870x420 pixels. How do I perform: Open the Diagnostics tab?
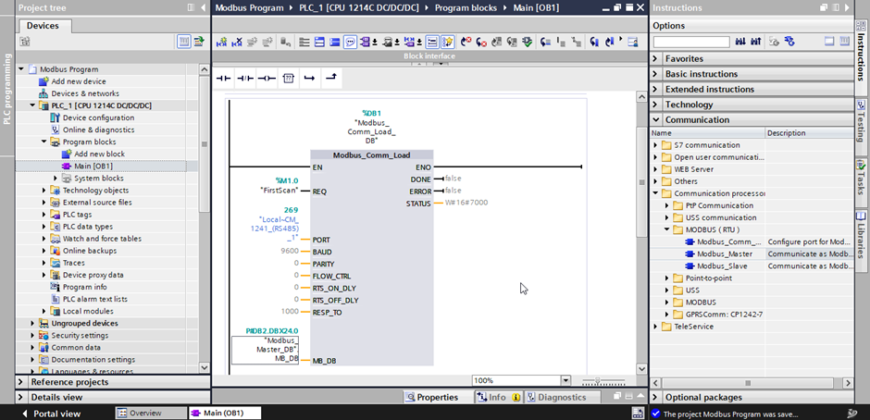coord(556,397)
